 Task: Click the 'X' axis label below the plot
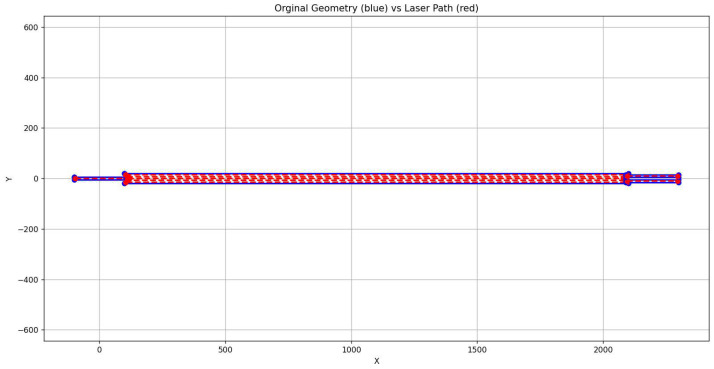[x=377, y=361]
